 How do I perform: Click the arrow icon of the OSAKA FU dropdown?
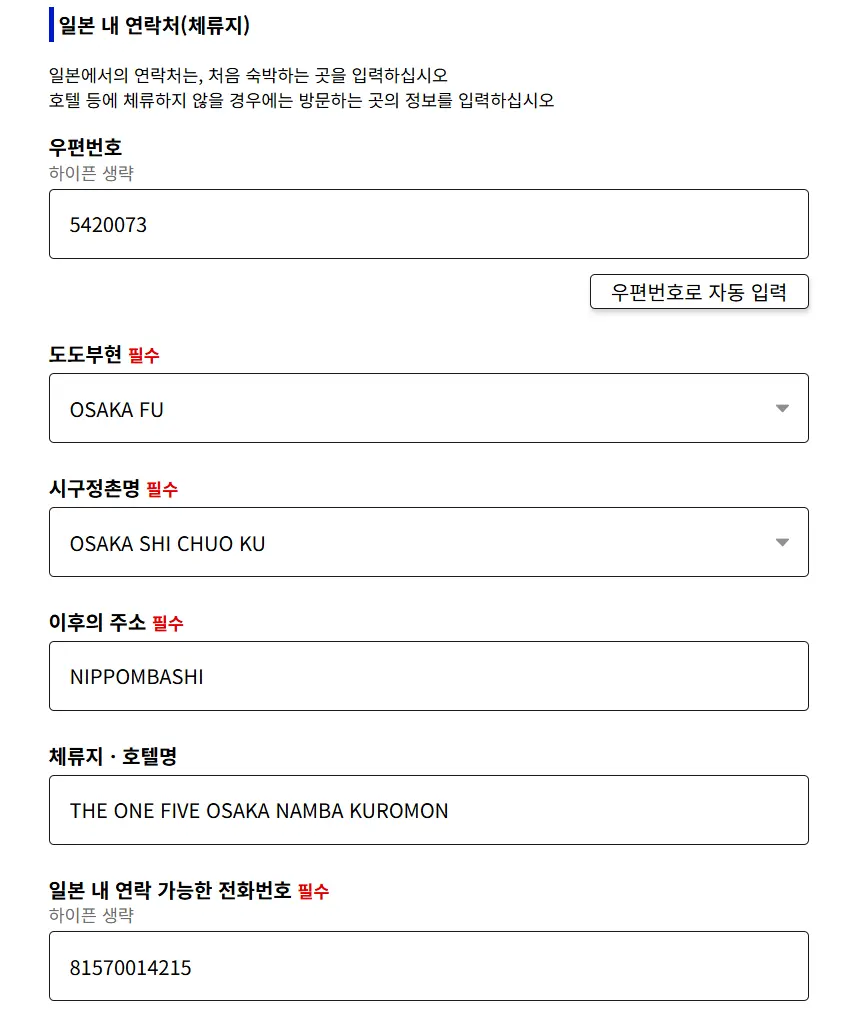tap(782, 408)
